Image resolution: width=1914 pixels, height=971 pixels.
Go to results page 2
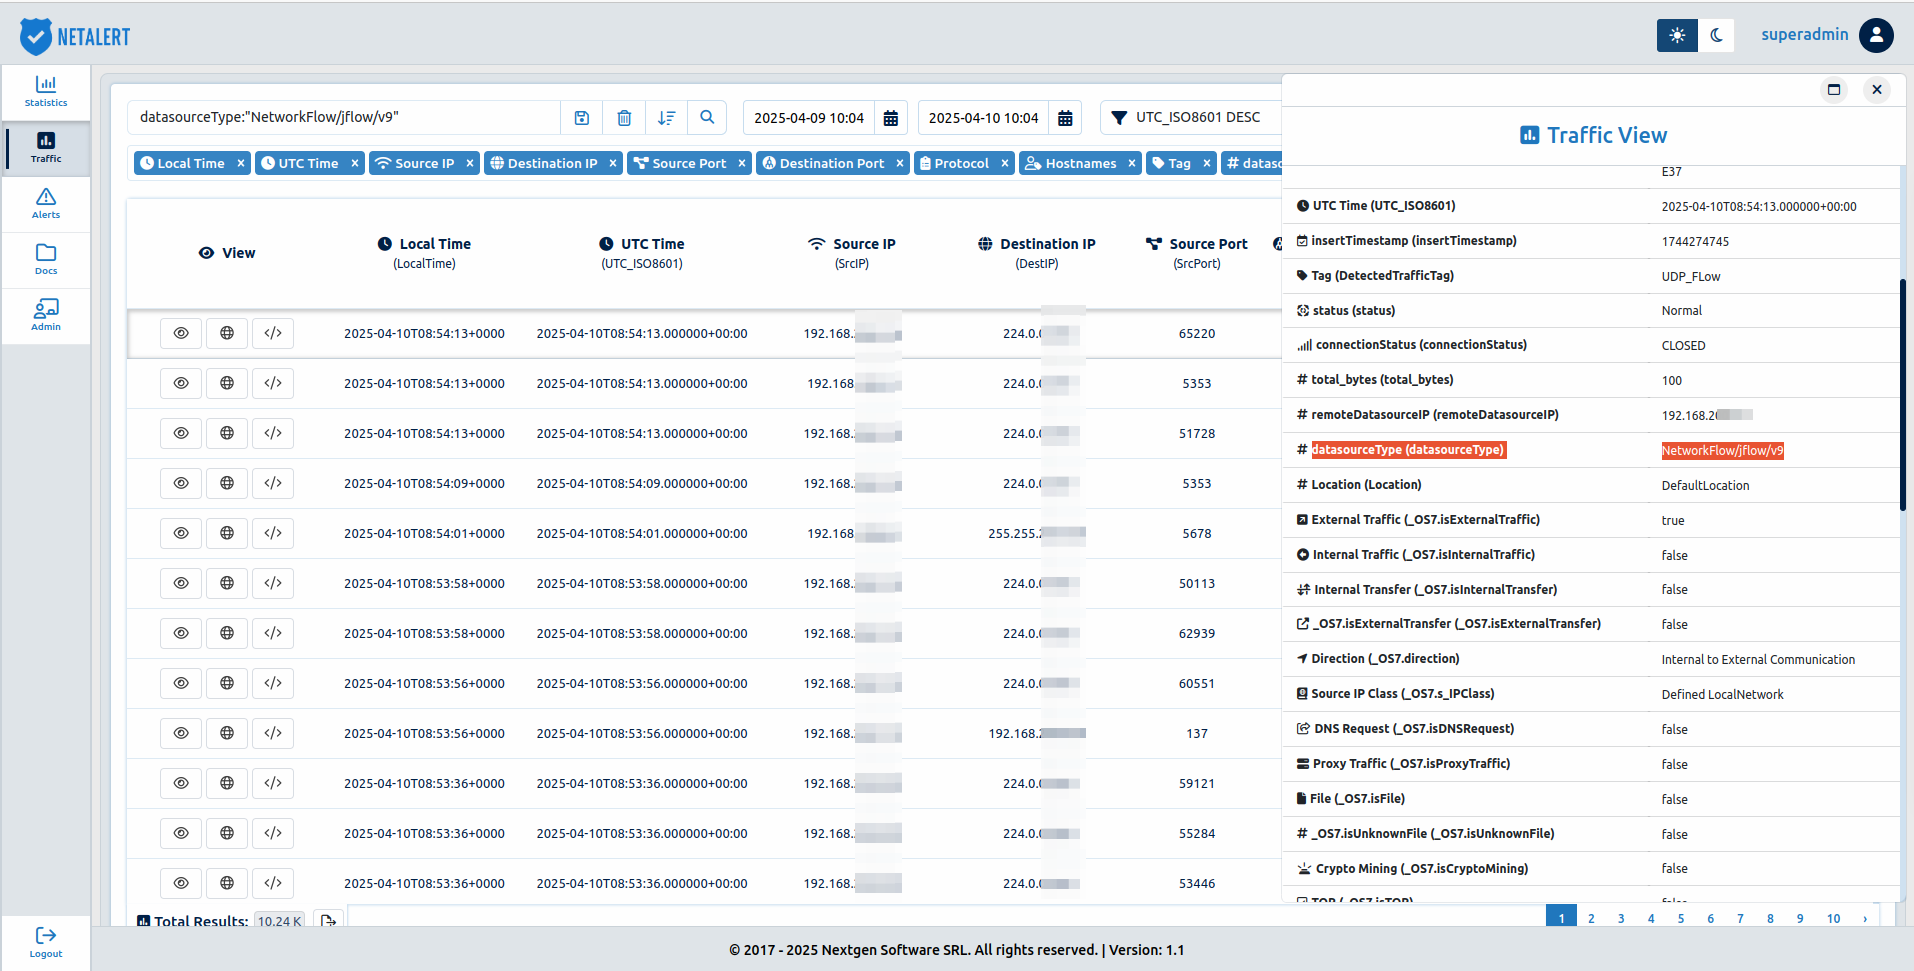1591,918
